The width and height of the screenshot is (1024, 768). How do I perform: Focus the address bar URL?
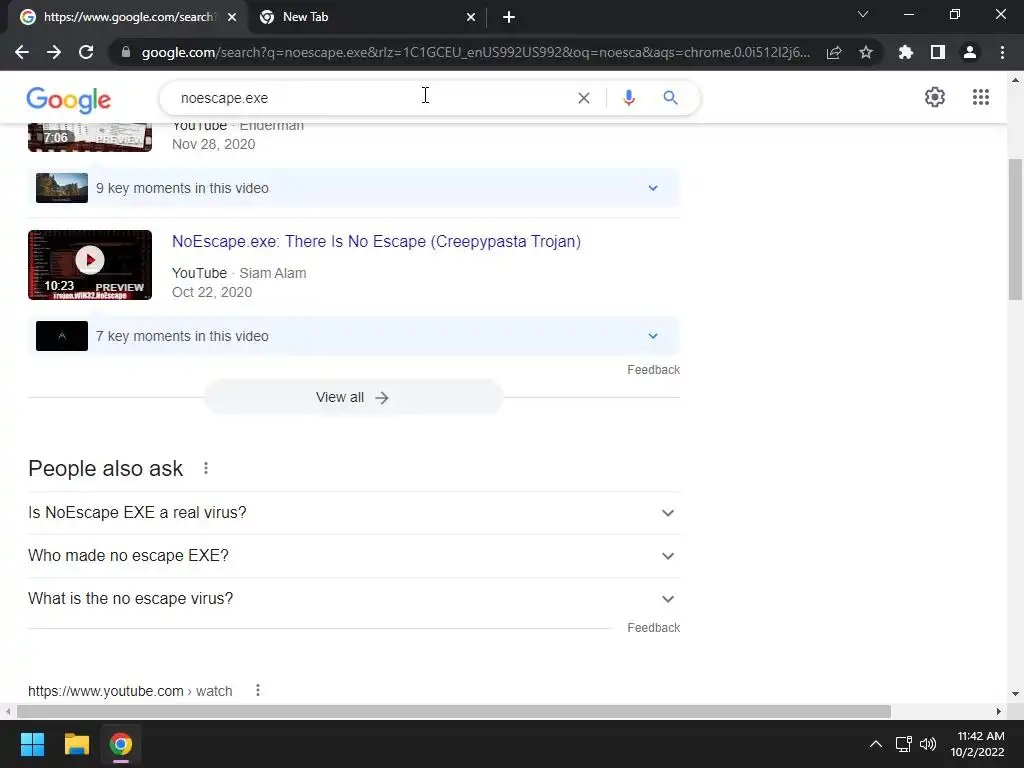[x=475, y=52]
